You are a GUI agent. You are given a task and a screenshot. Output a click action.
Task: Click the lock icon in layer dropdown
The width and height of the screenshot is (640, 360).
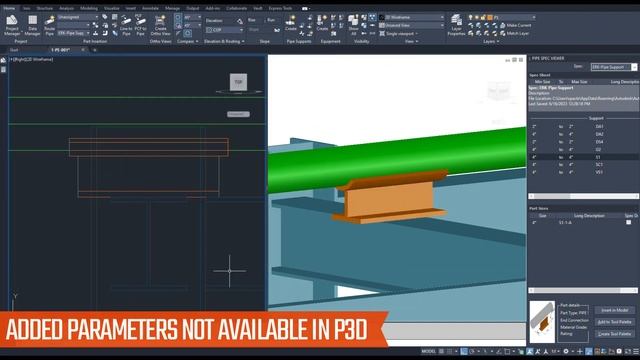[x=483, y=17]
